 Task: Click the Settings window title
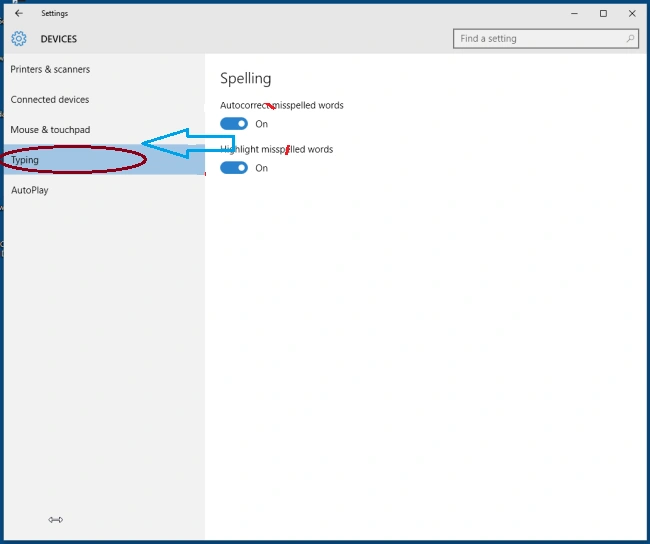(54, 13)
